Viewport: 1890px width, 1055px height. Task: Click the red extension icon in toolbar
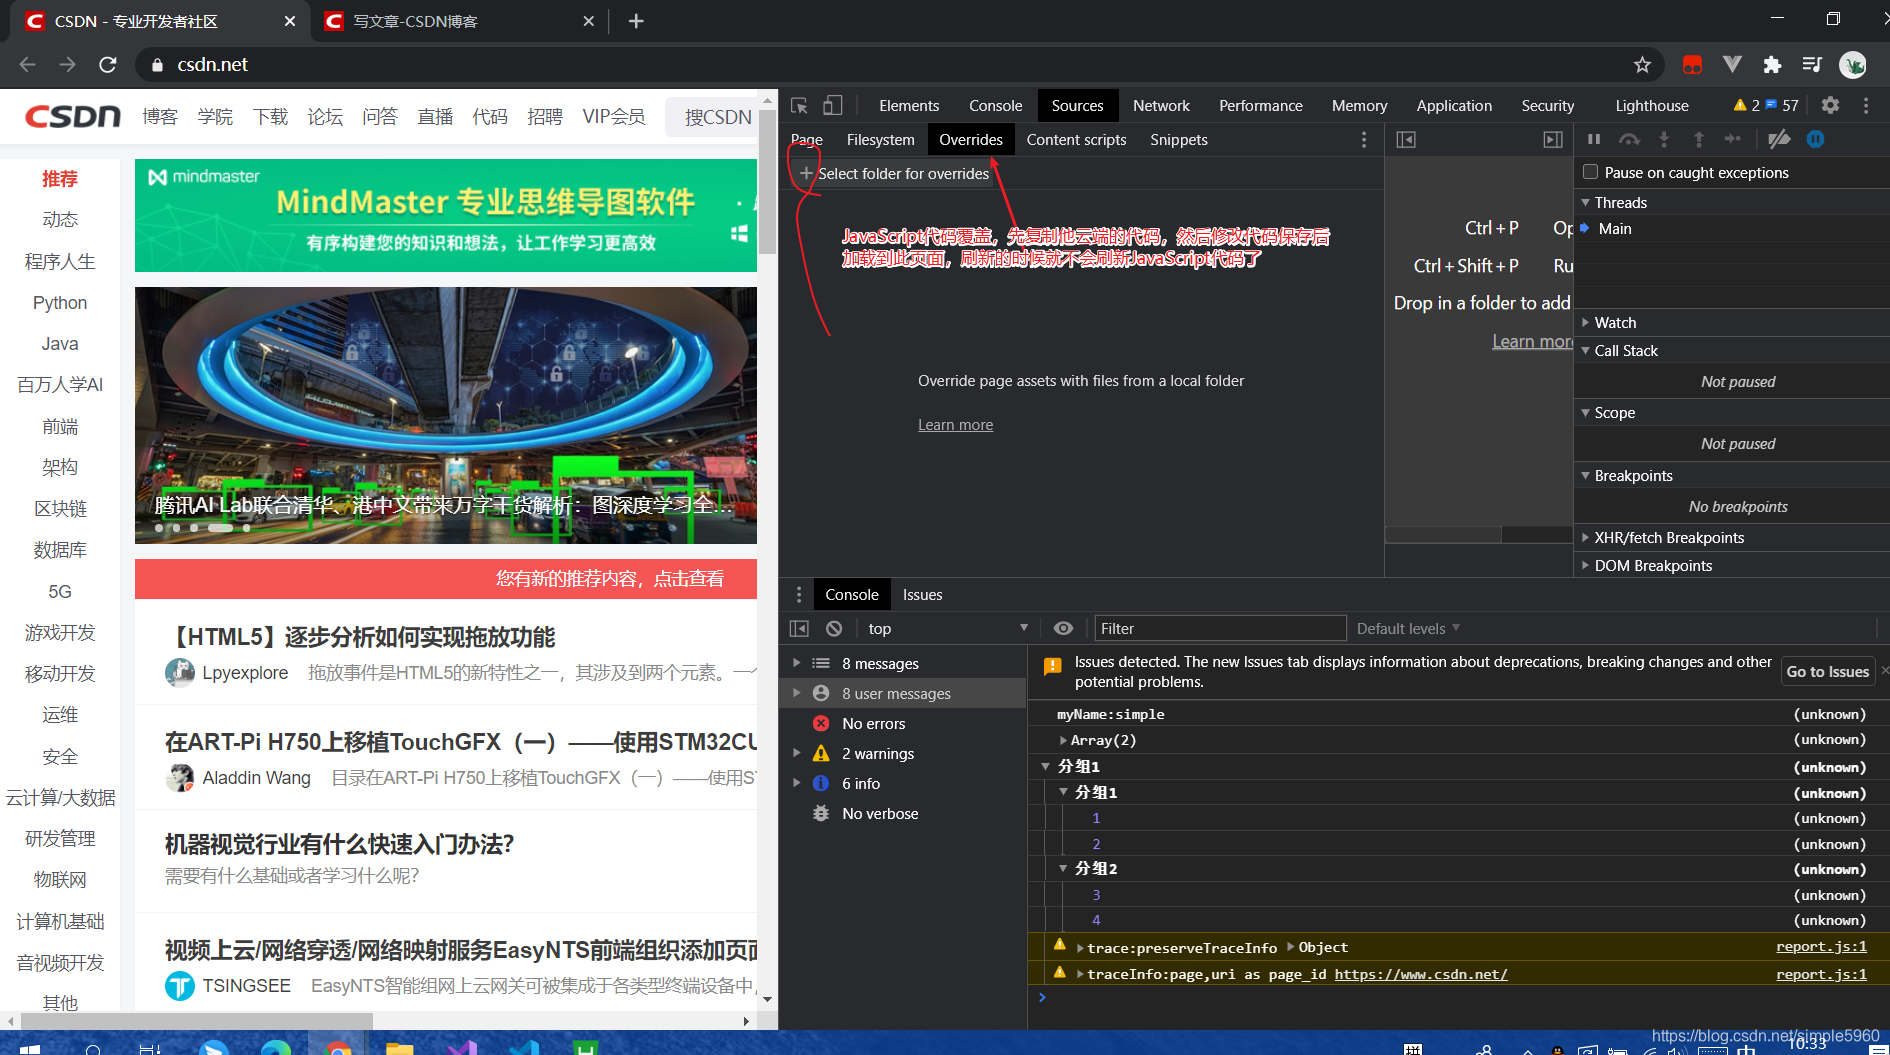pos(1692,64)
